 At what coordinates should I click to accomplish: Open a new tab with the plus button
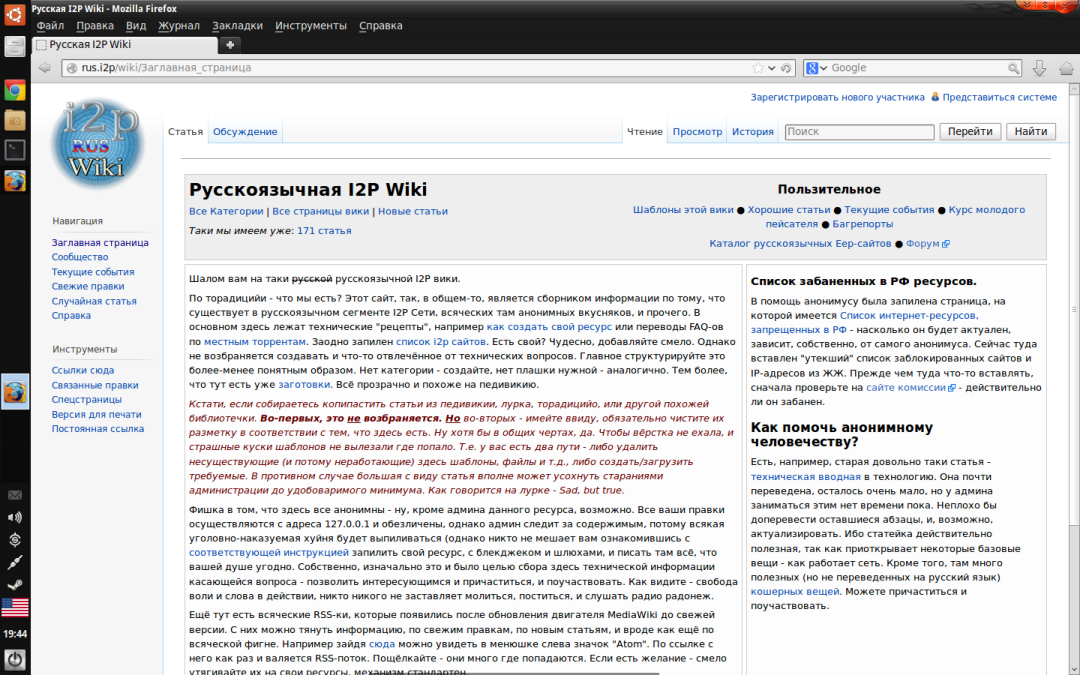pos(230,45)
